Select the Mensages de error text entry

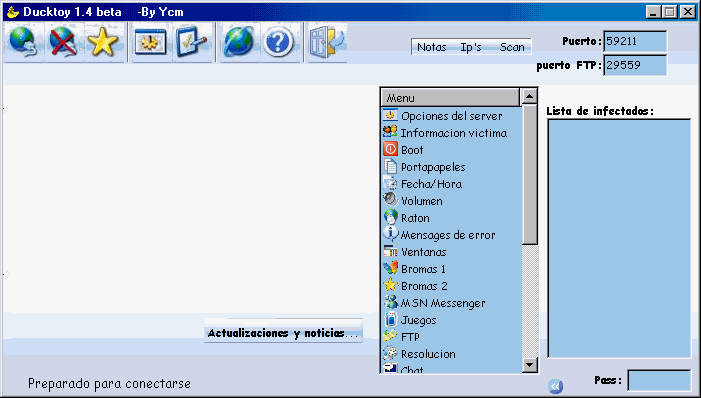[448, 235]
